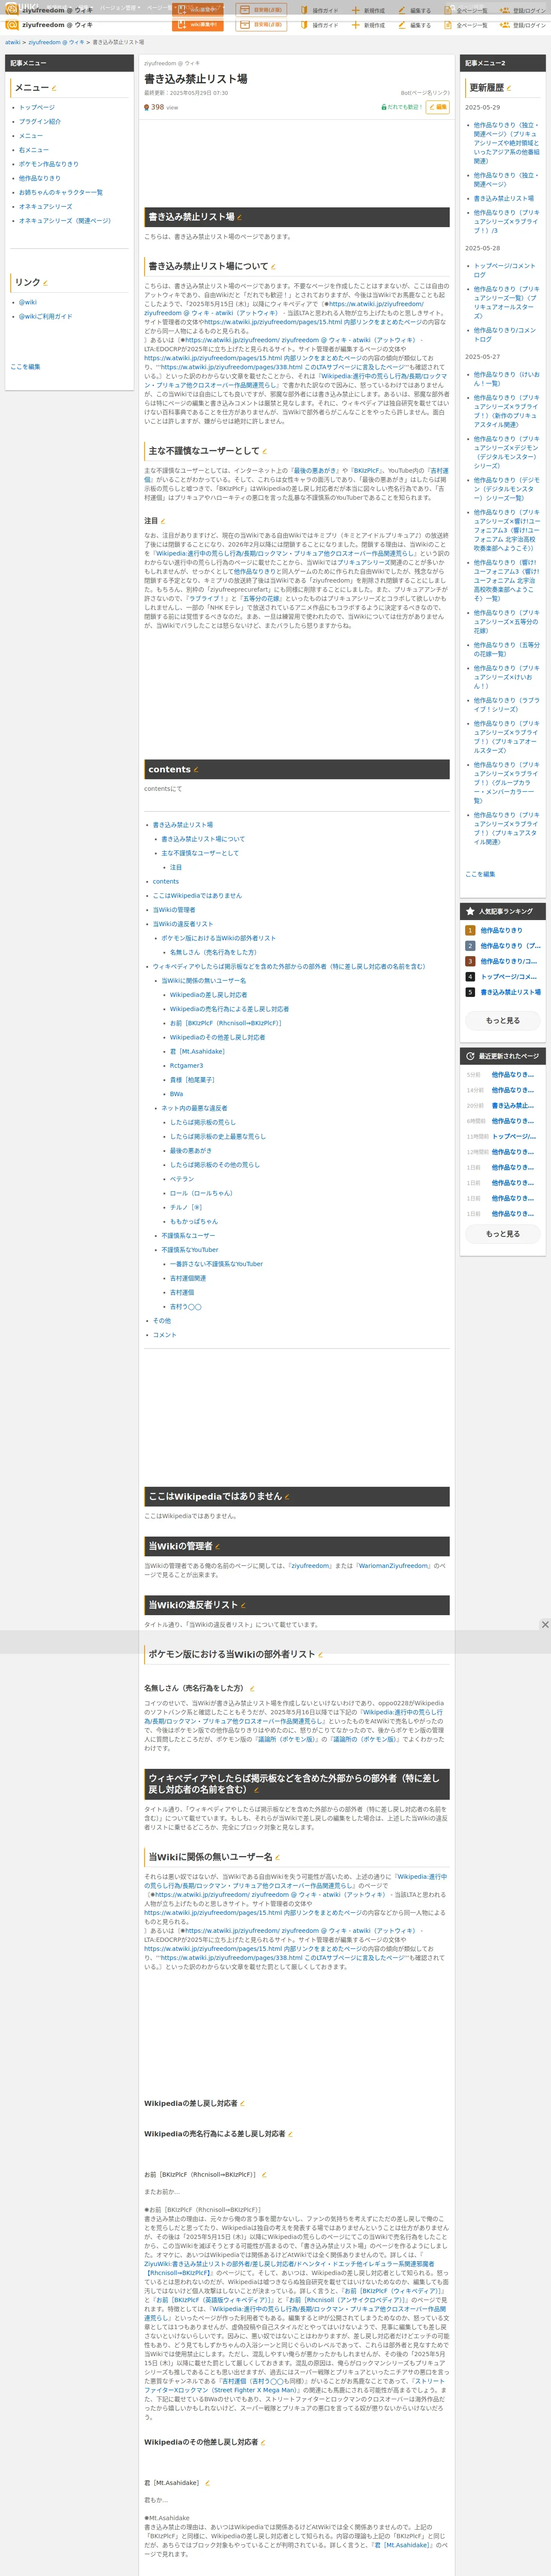Click the pencil icon beside contents heading
Image resolution: width=551 pixels, height=2576 pixels.
[x=196, y=770]
